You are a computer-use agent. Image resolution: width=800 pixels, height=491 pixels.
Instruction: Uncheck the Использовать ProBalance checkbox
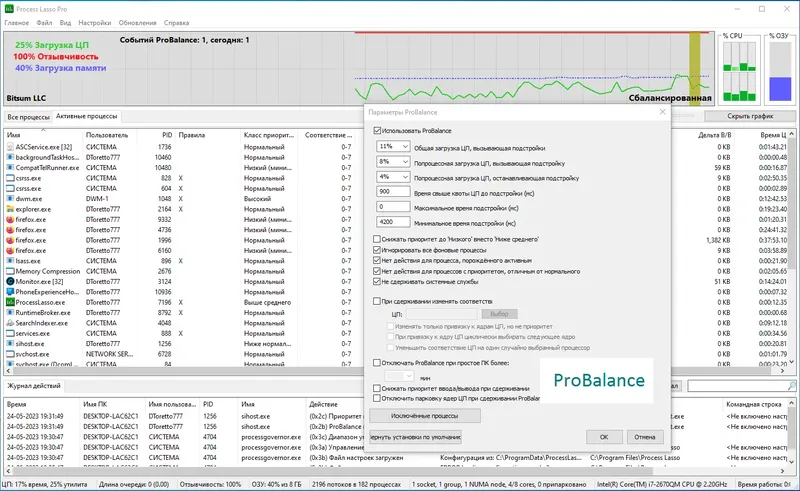tap(377, 131)
